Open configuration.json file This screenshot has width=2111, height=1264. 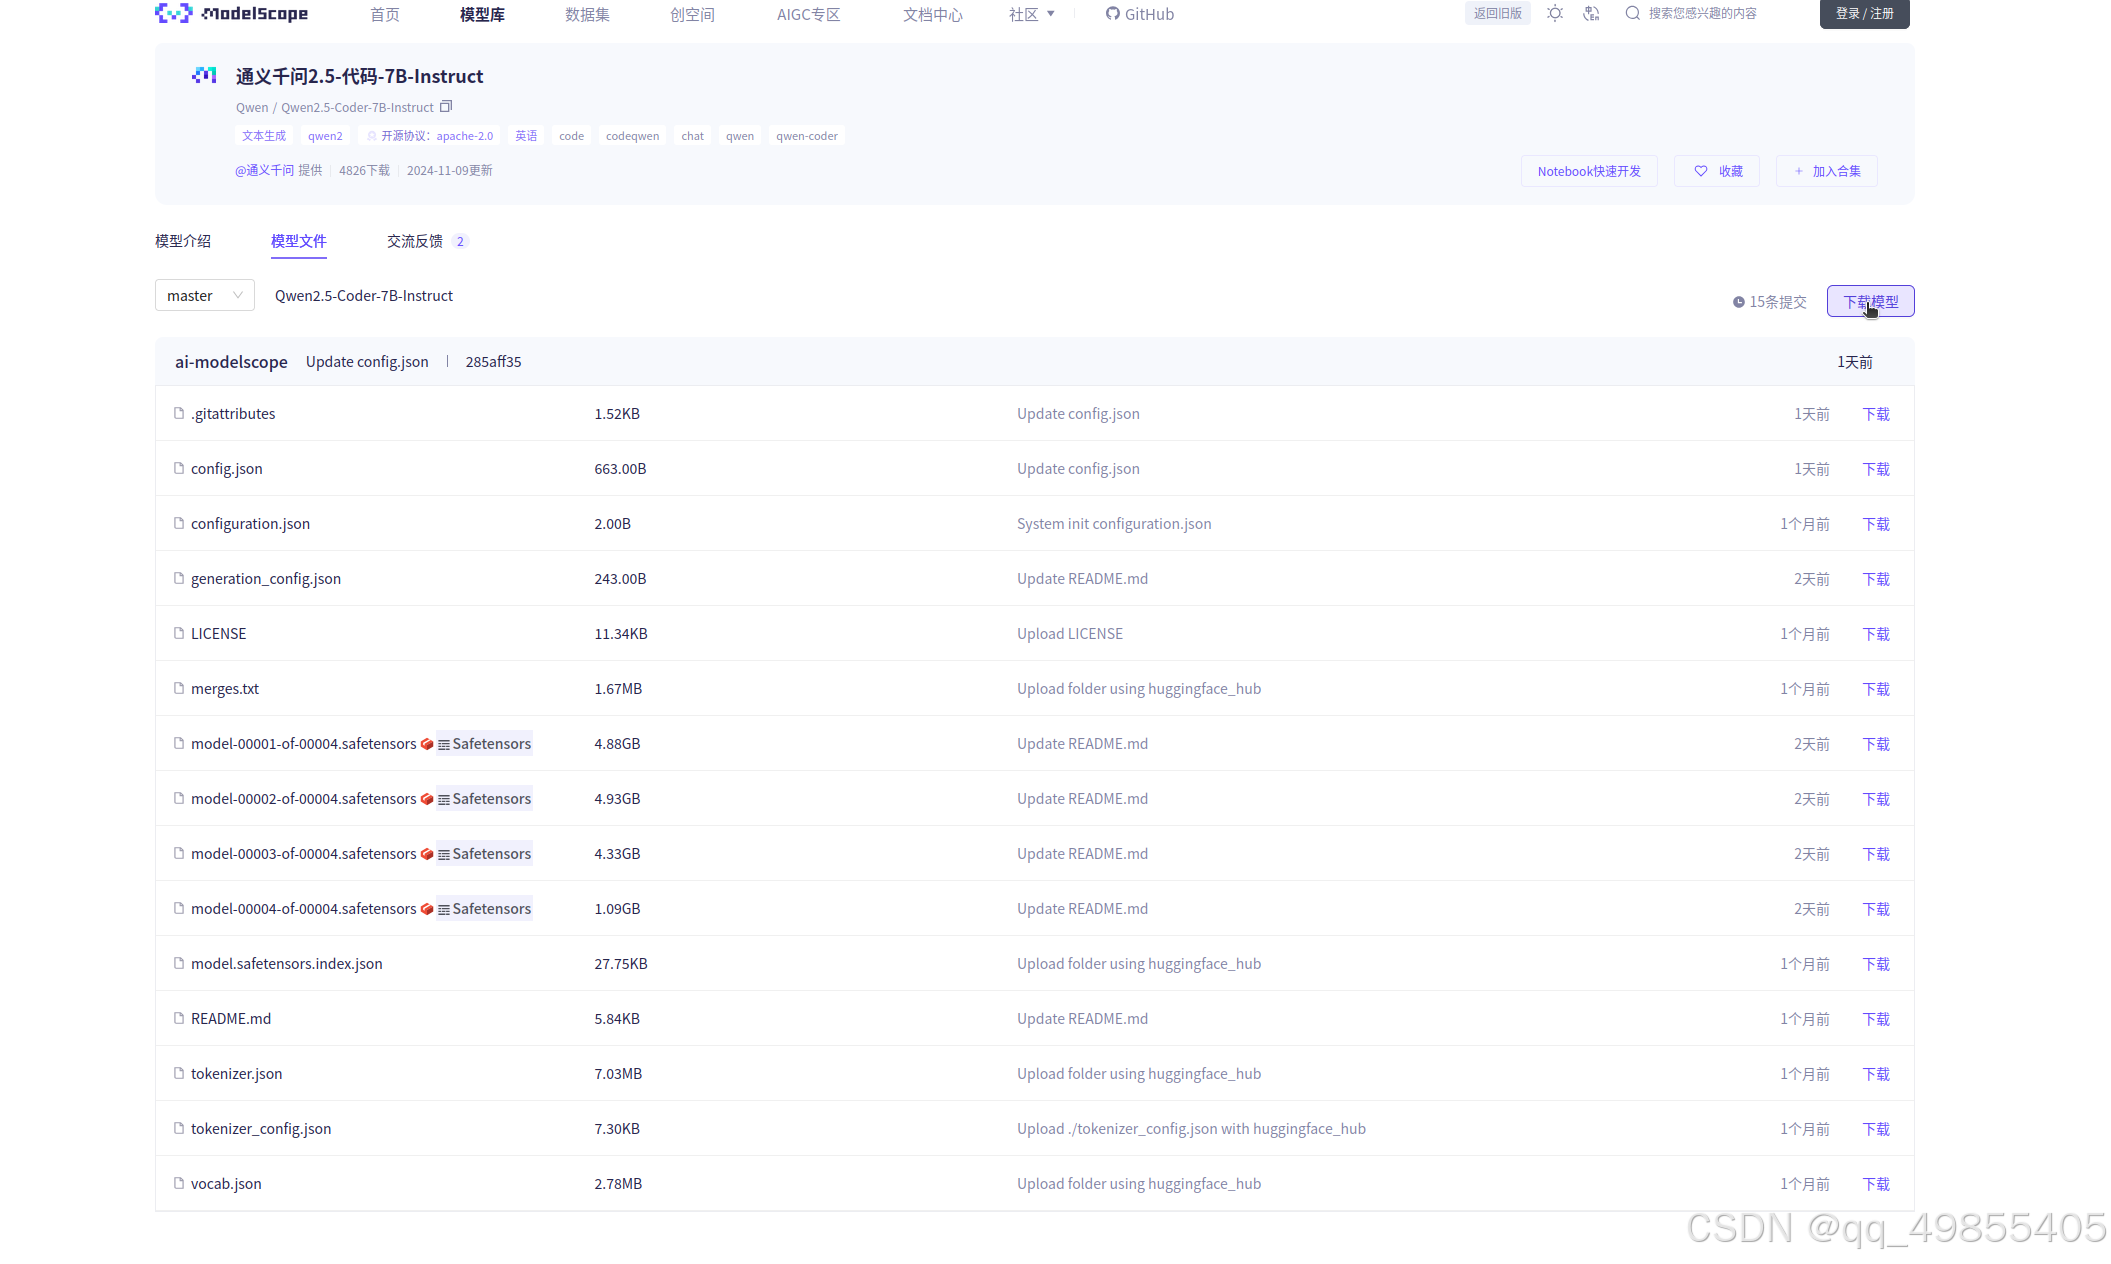250,523
